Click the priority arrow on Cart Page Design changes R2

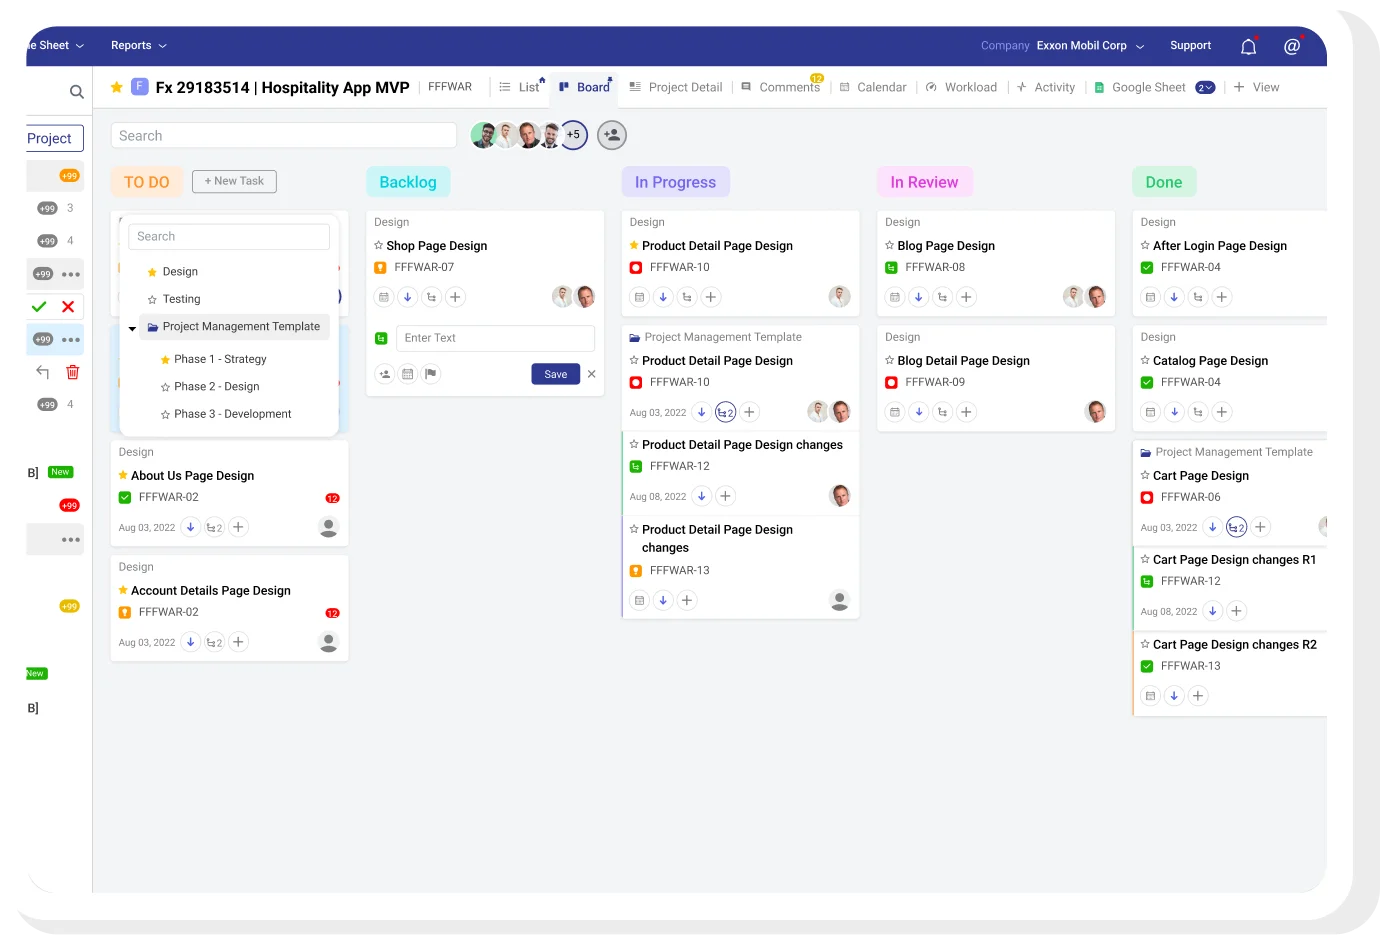point(1174,696)
